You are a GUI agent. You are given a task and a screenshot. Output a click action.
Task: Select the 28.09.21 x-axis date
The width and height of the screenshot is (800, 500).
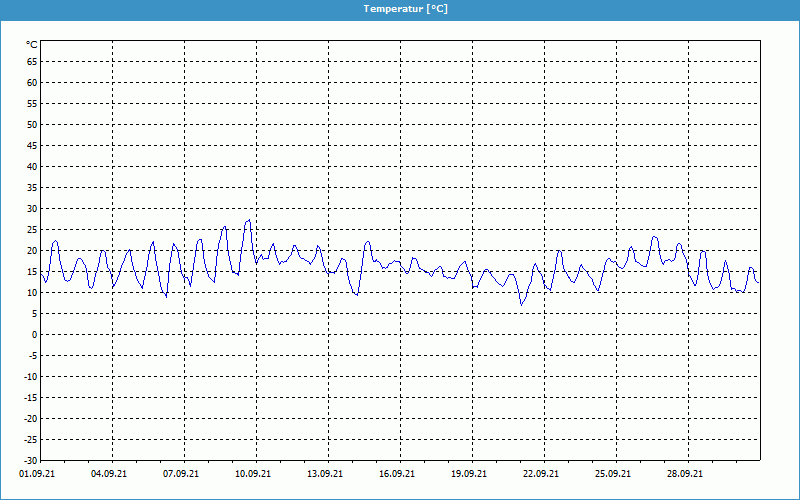pyautogui.click(x=685, y=474)
